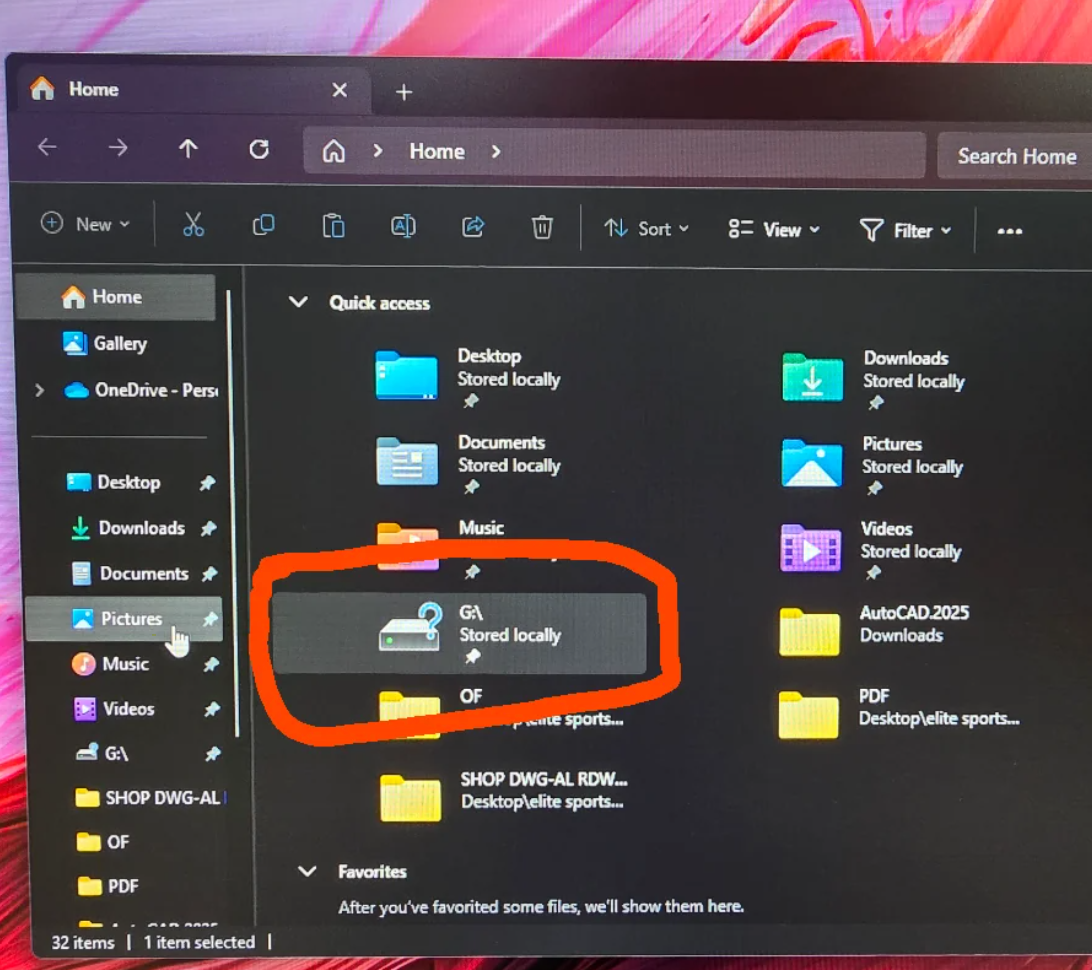Open the See more ellipsis menu
Image resolution: width=1092 pixels, height=970 pixels.
(1009, 231)
